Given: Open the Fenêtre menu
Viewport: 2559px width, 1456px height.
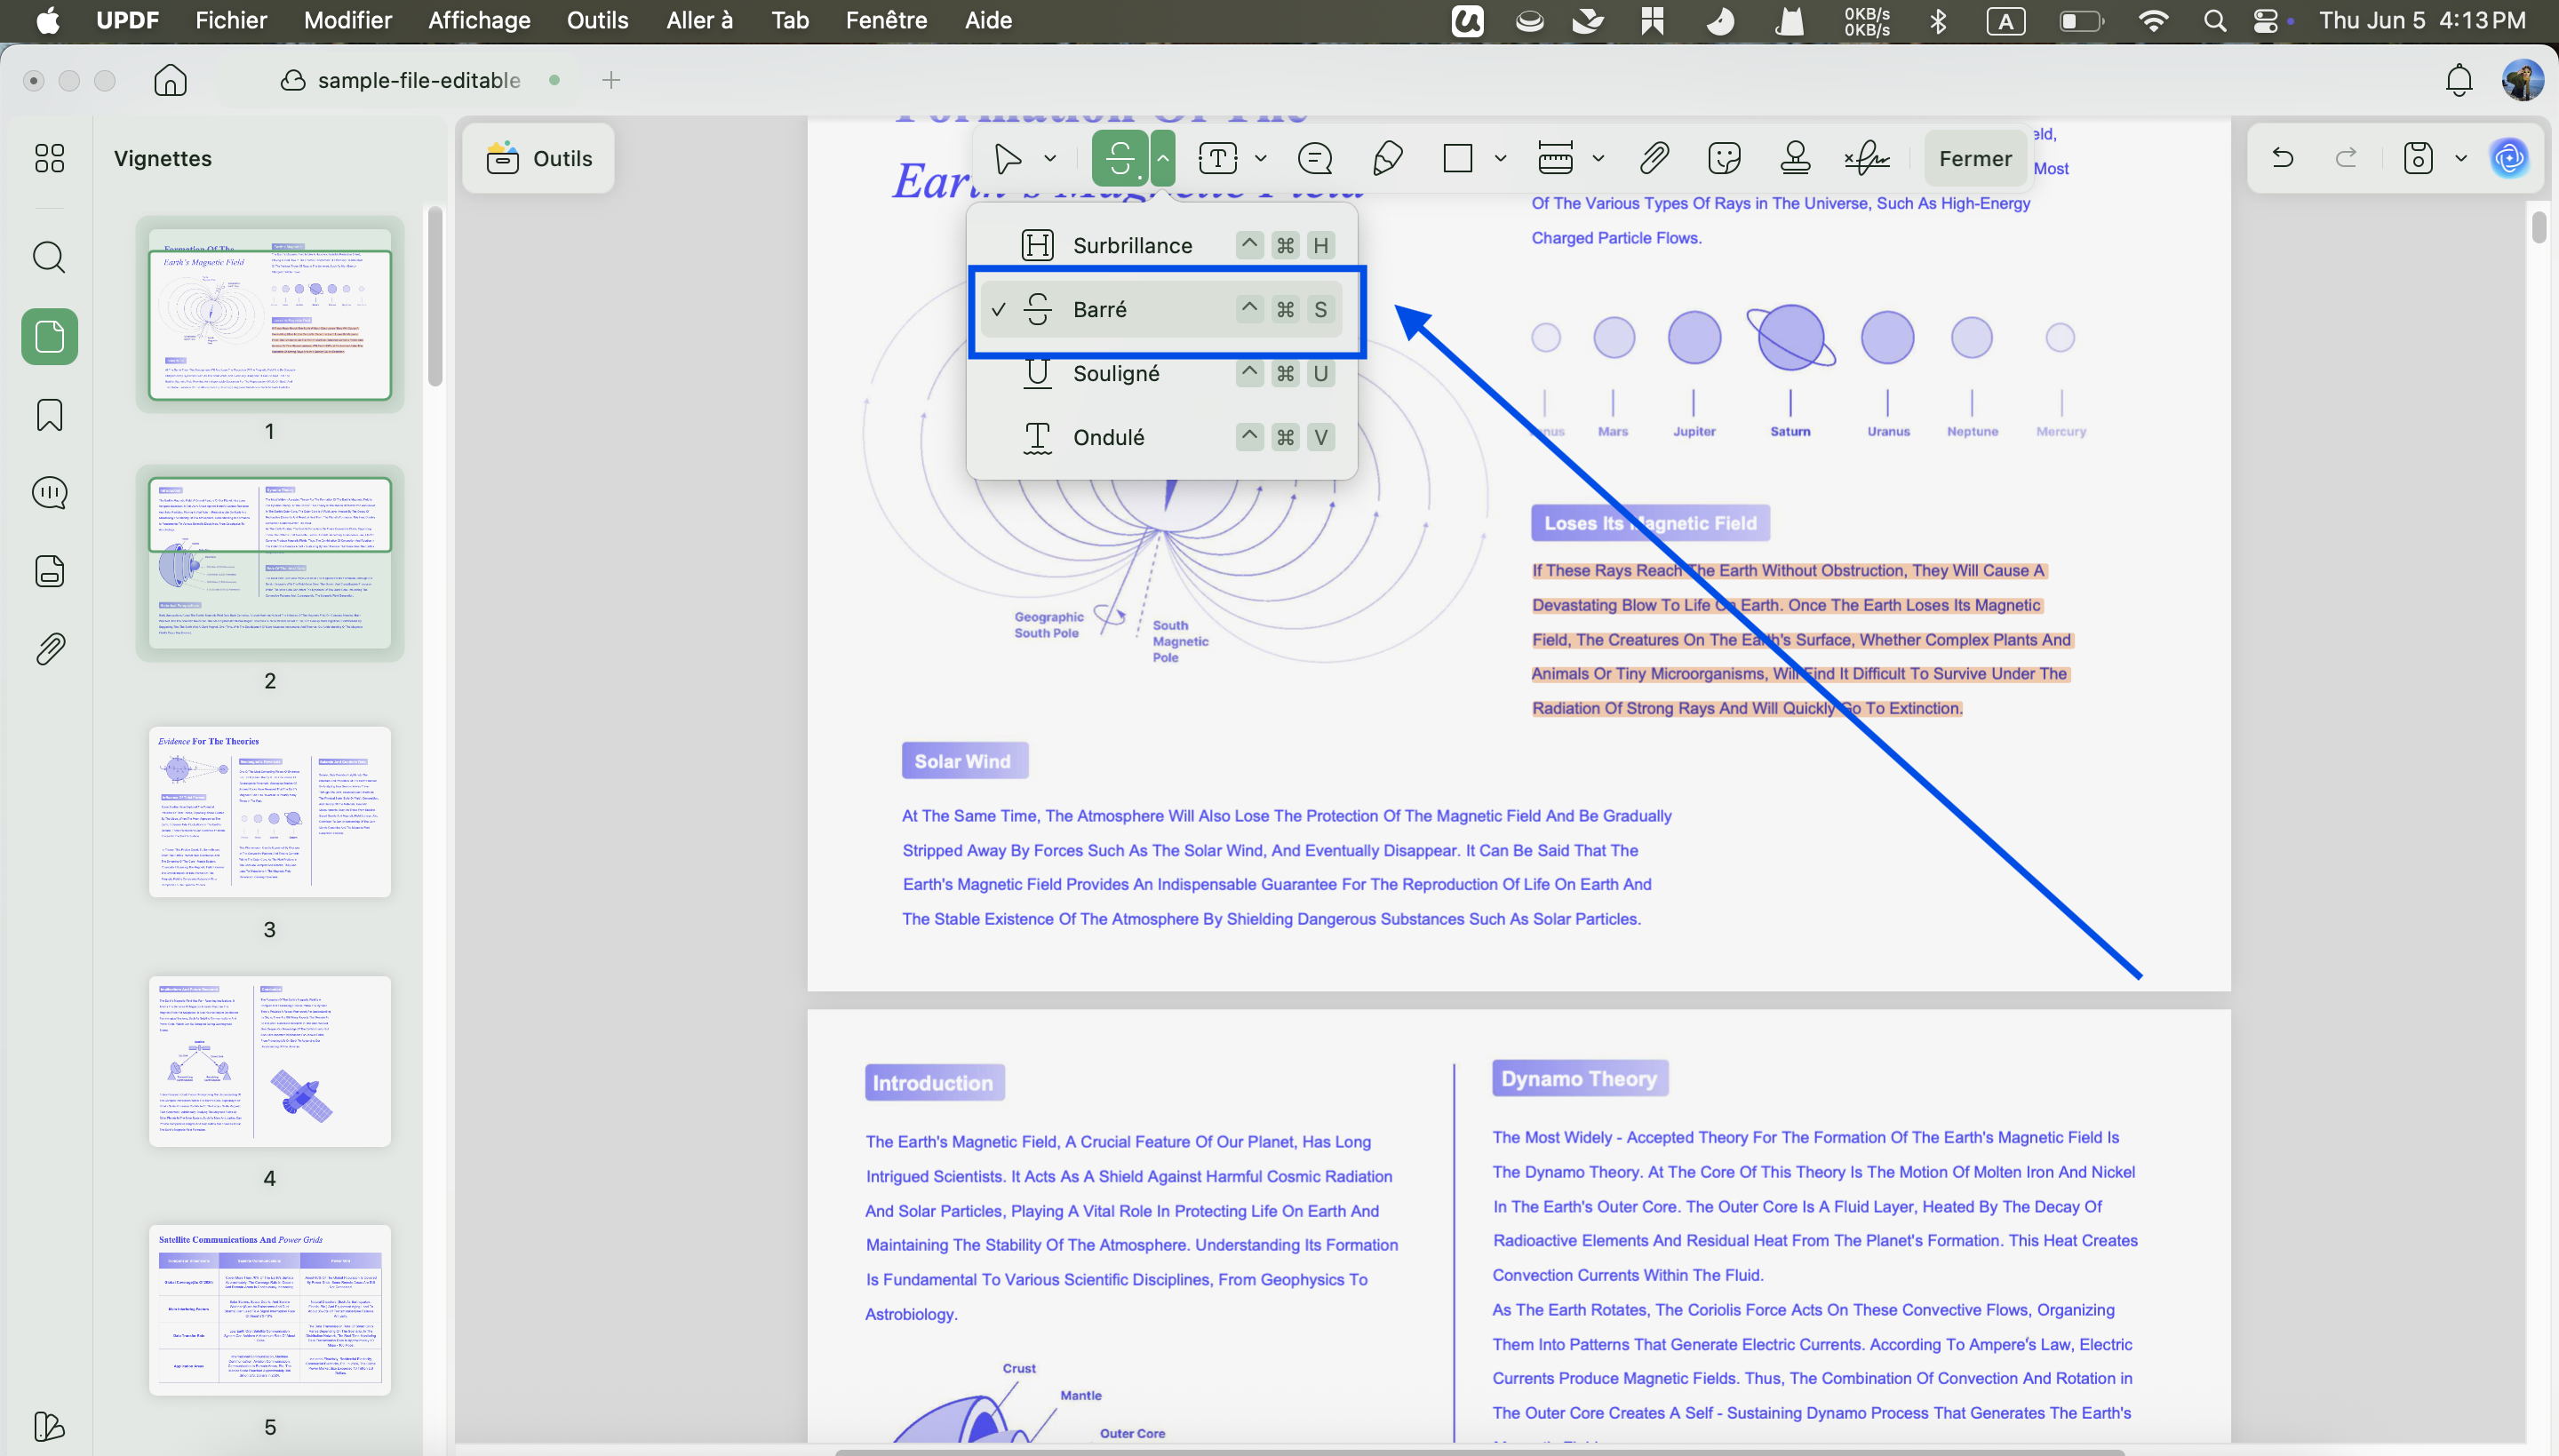Looking at the screenshot, I should [886, 20].
